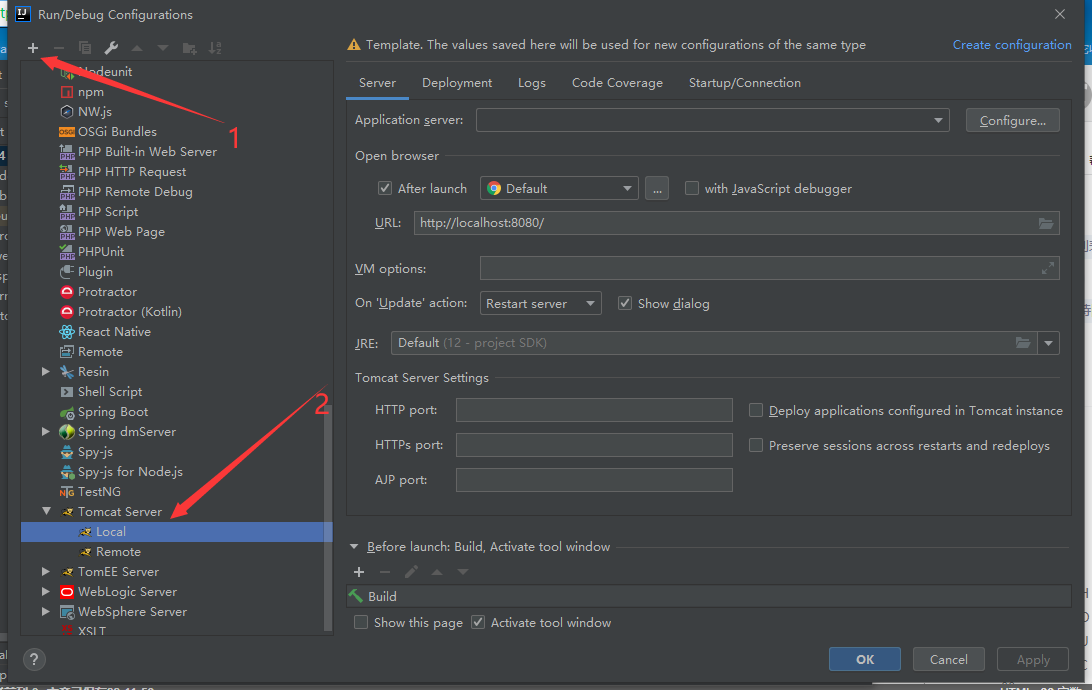Screen dimensions: 1092x690
Task: Click the Configure... button
Action: click(1013, 120)
